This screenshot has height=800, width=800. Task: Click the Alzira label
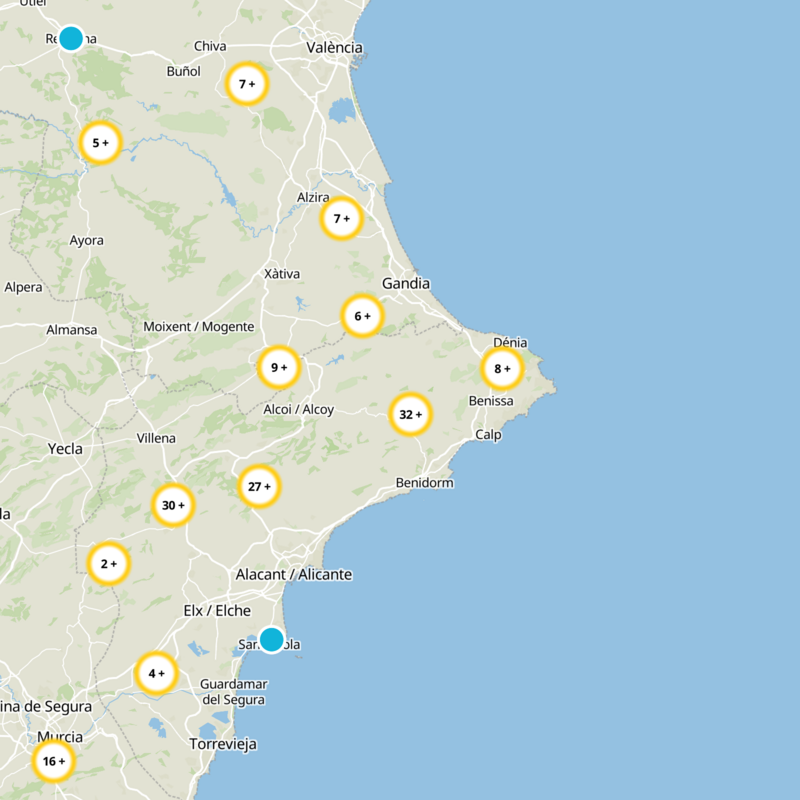pos(313,197)
